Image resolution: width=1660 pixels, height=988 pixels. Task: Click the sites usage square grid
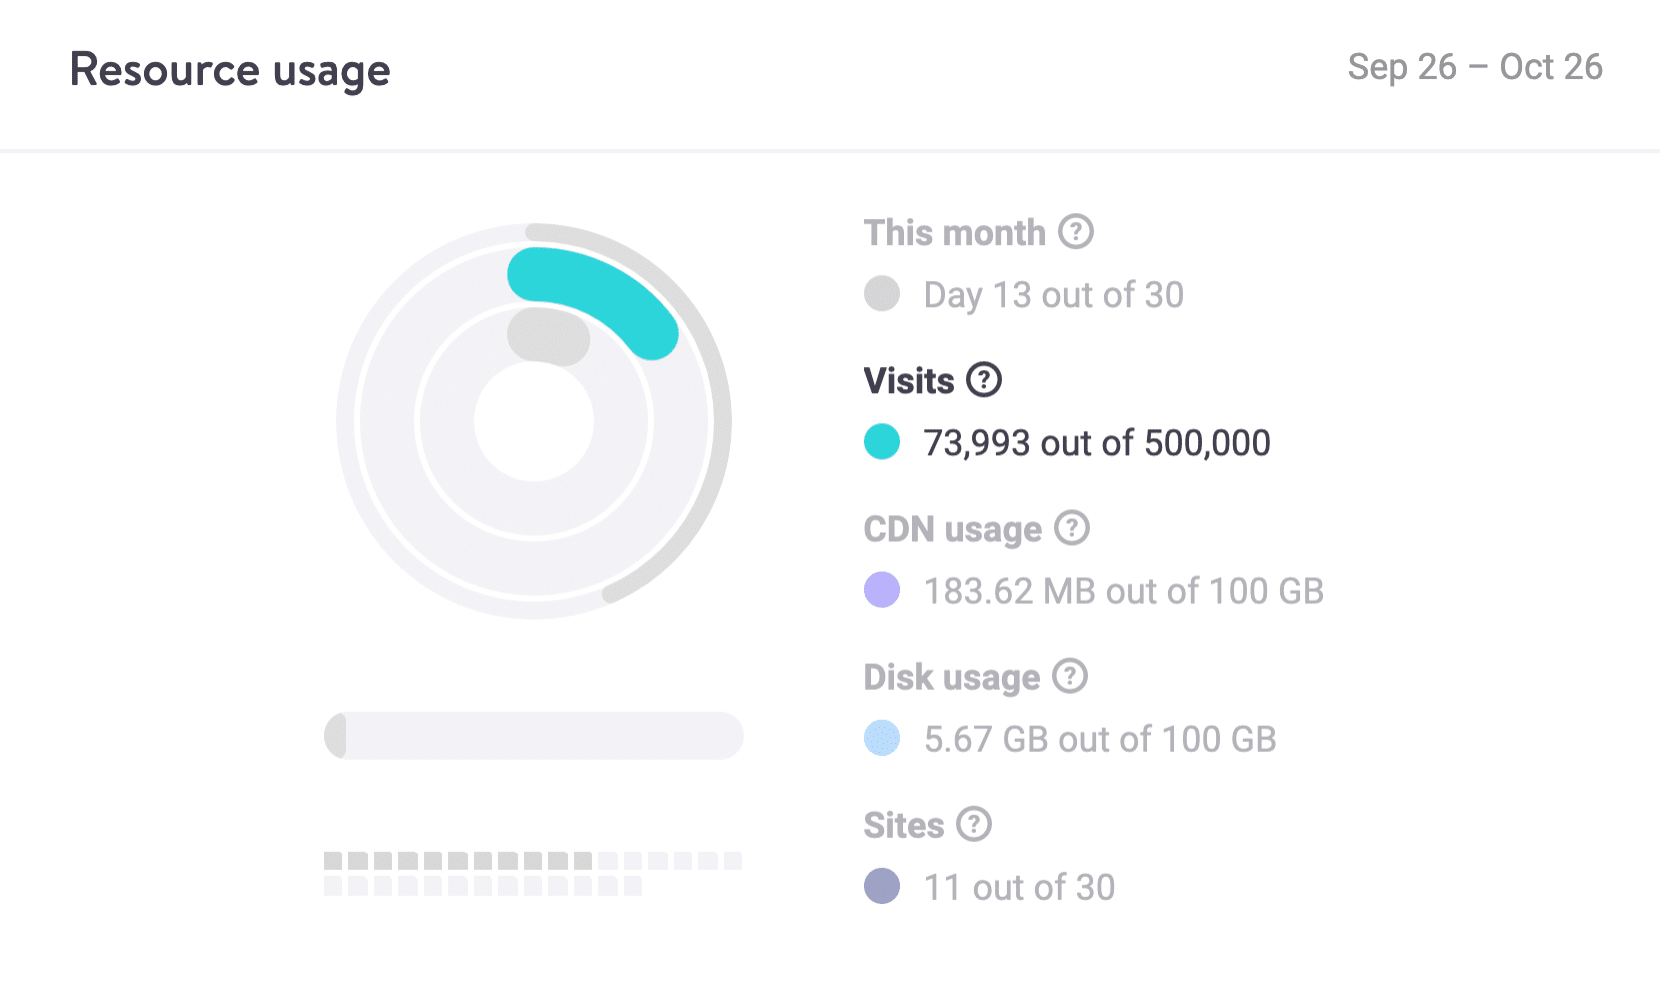coord(533,873)
